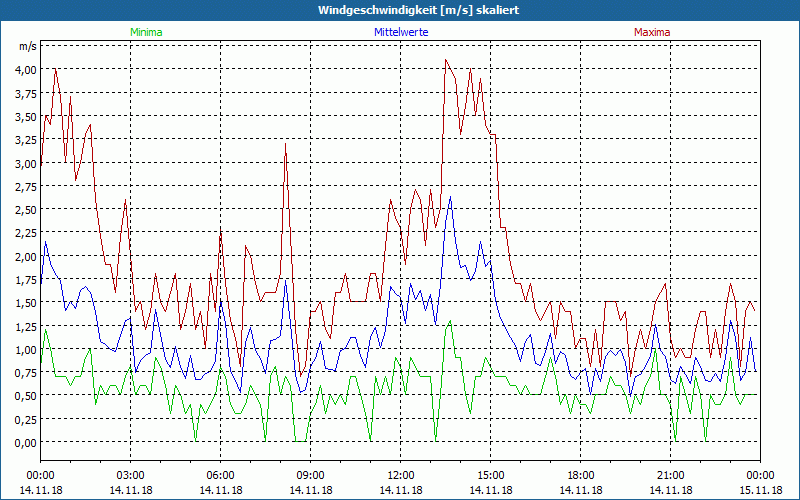Select the 21:00 time axis label
800x500 pixels.
coord(670,475)
